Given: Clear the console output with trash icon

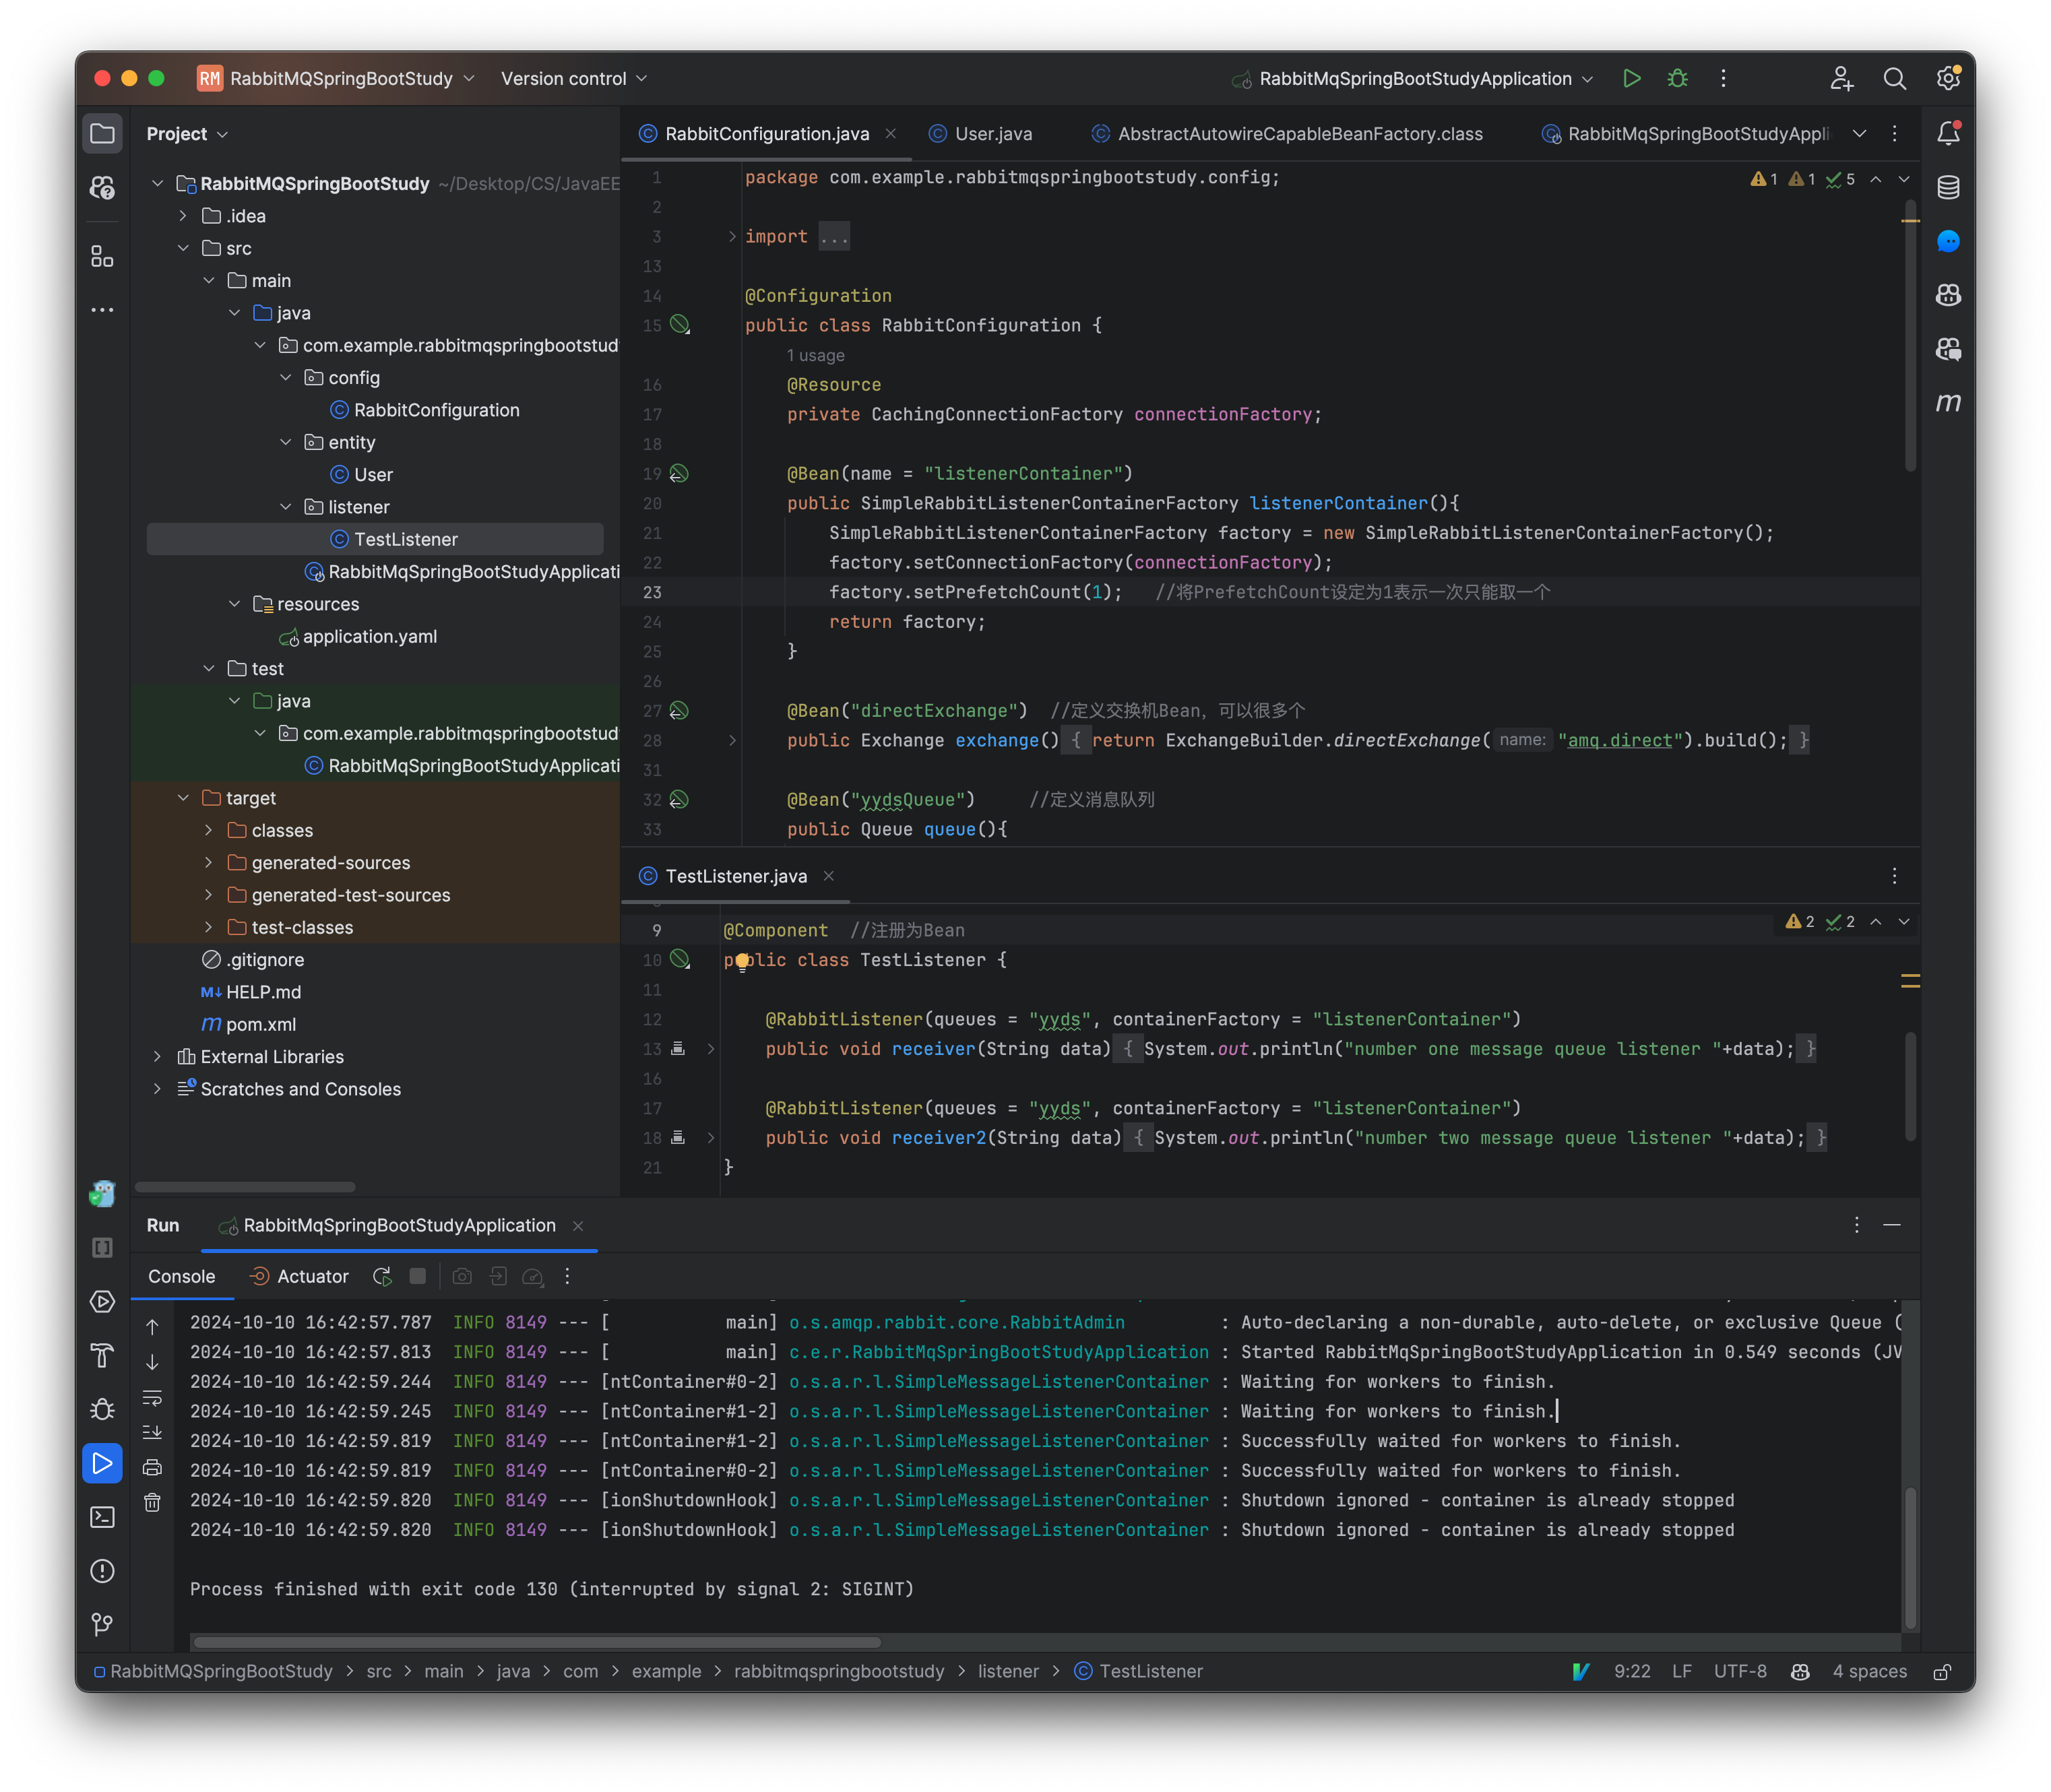Looking at the screenshot, I should [152, 1502].
